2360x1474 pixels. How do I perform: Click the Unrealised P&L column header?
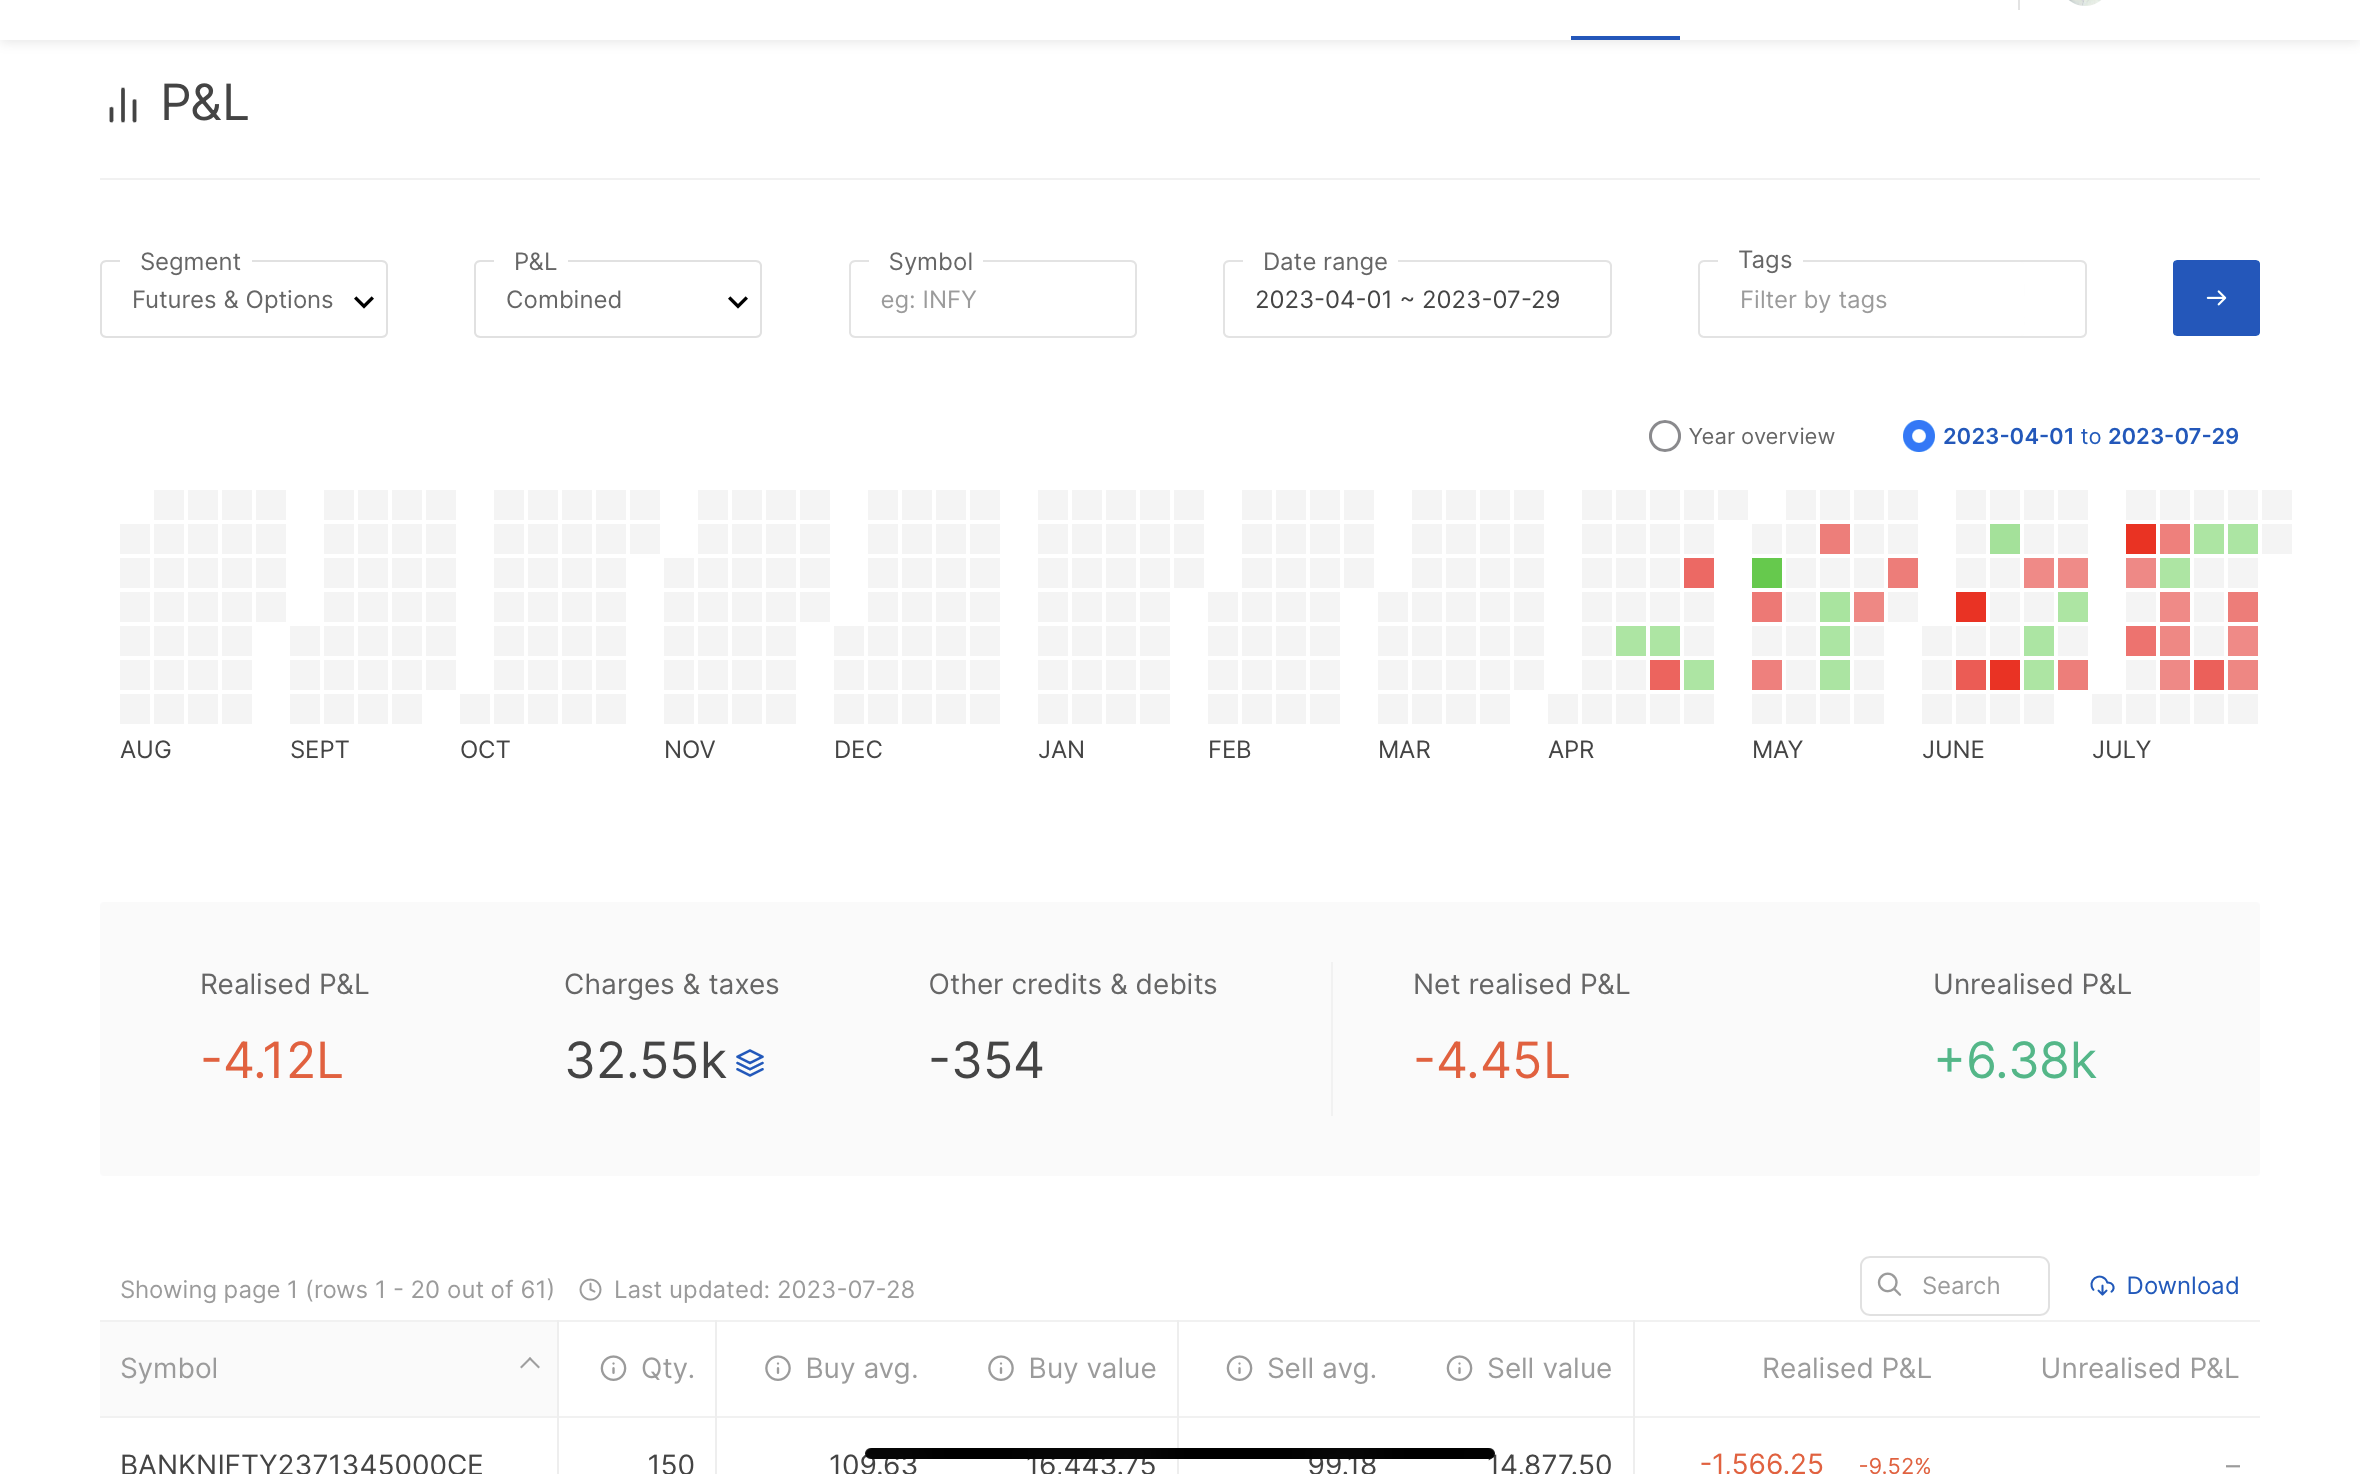tap(2139, 1368)
